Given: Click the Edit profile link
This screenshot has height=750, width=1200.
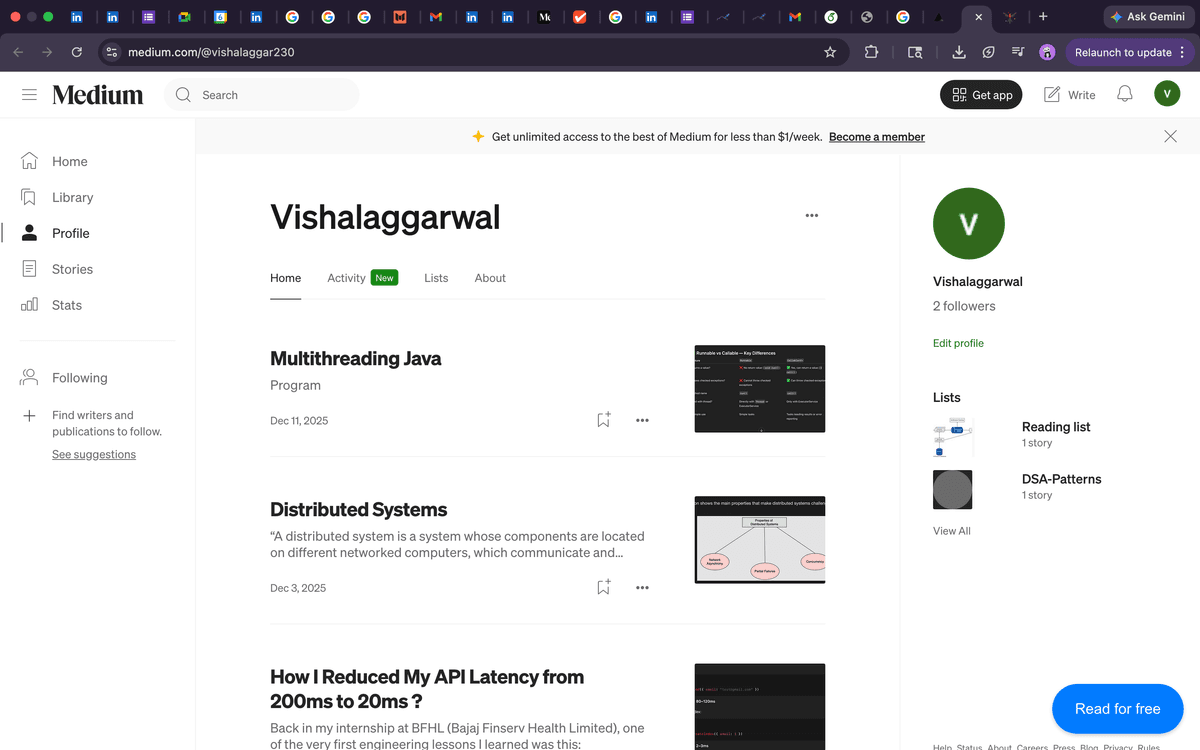Looking at the screenshot, I should click(x=958, y=343).
